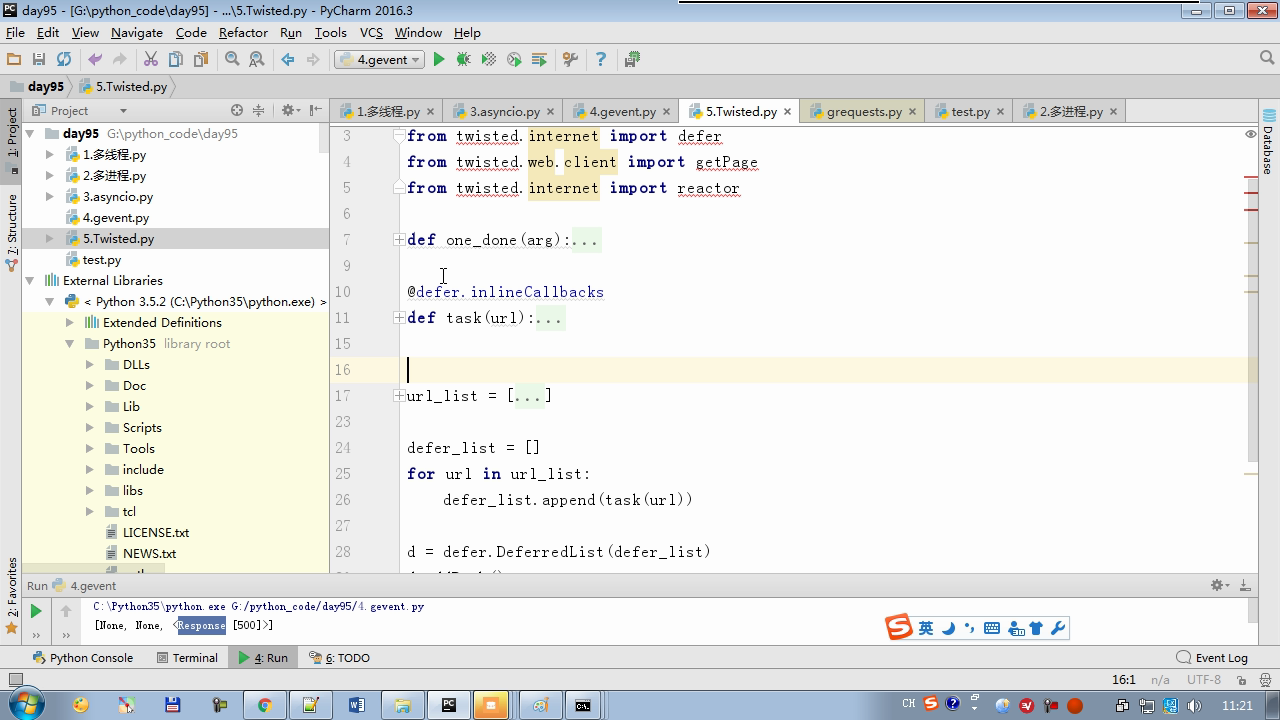This screenshot has height=720, width=1280.
Task: Toggle the 1: Project side tool window
Action: pyautogui.click(x=12, y=133)
